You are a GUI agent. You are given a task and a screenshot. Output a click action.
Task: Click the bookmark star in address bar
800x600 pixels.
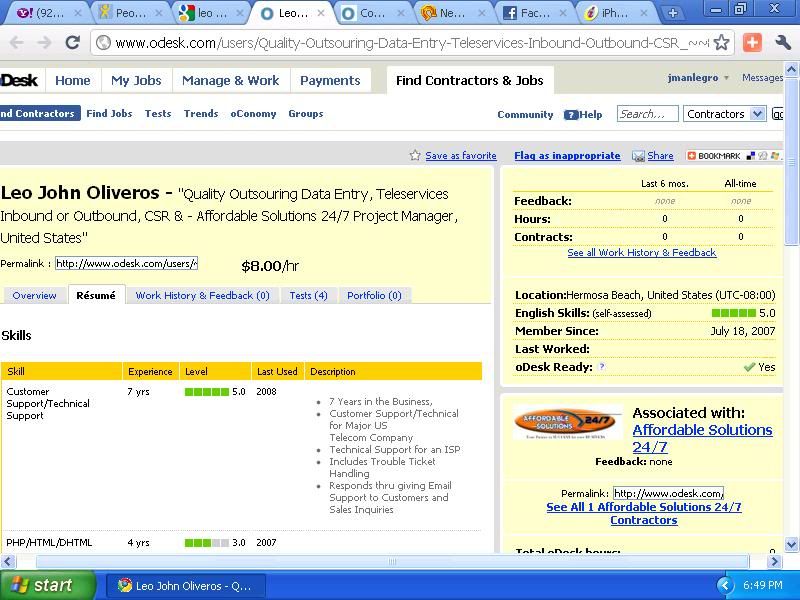(x=721, y=43)
